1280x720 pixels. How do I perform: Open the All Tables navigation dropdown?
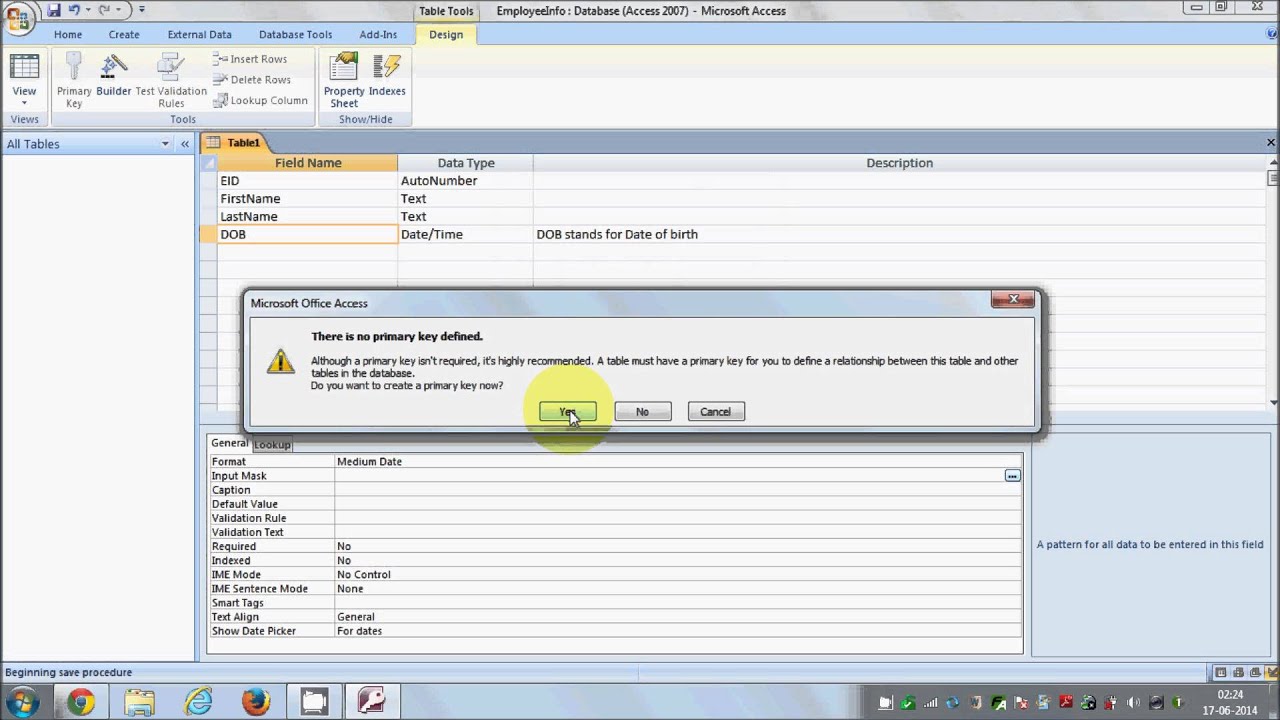click(165, 144)
